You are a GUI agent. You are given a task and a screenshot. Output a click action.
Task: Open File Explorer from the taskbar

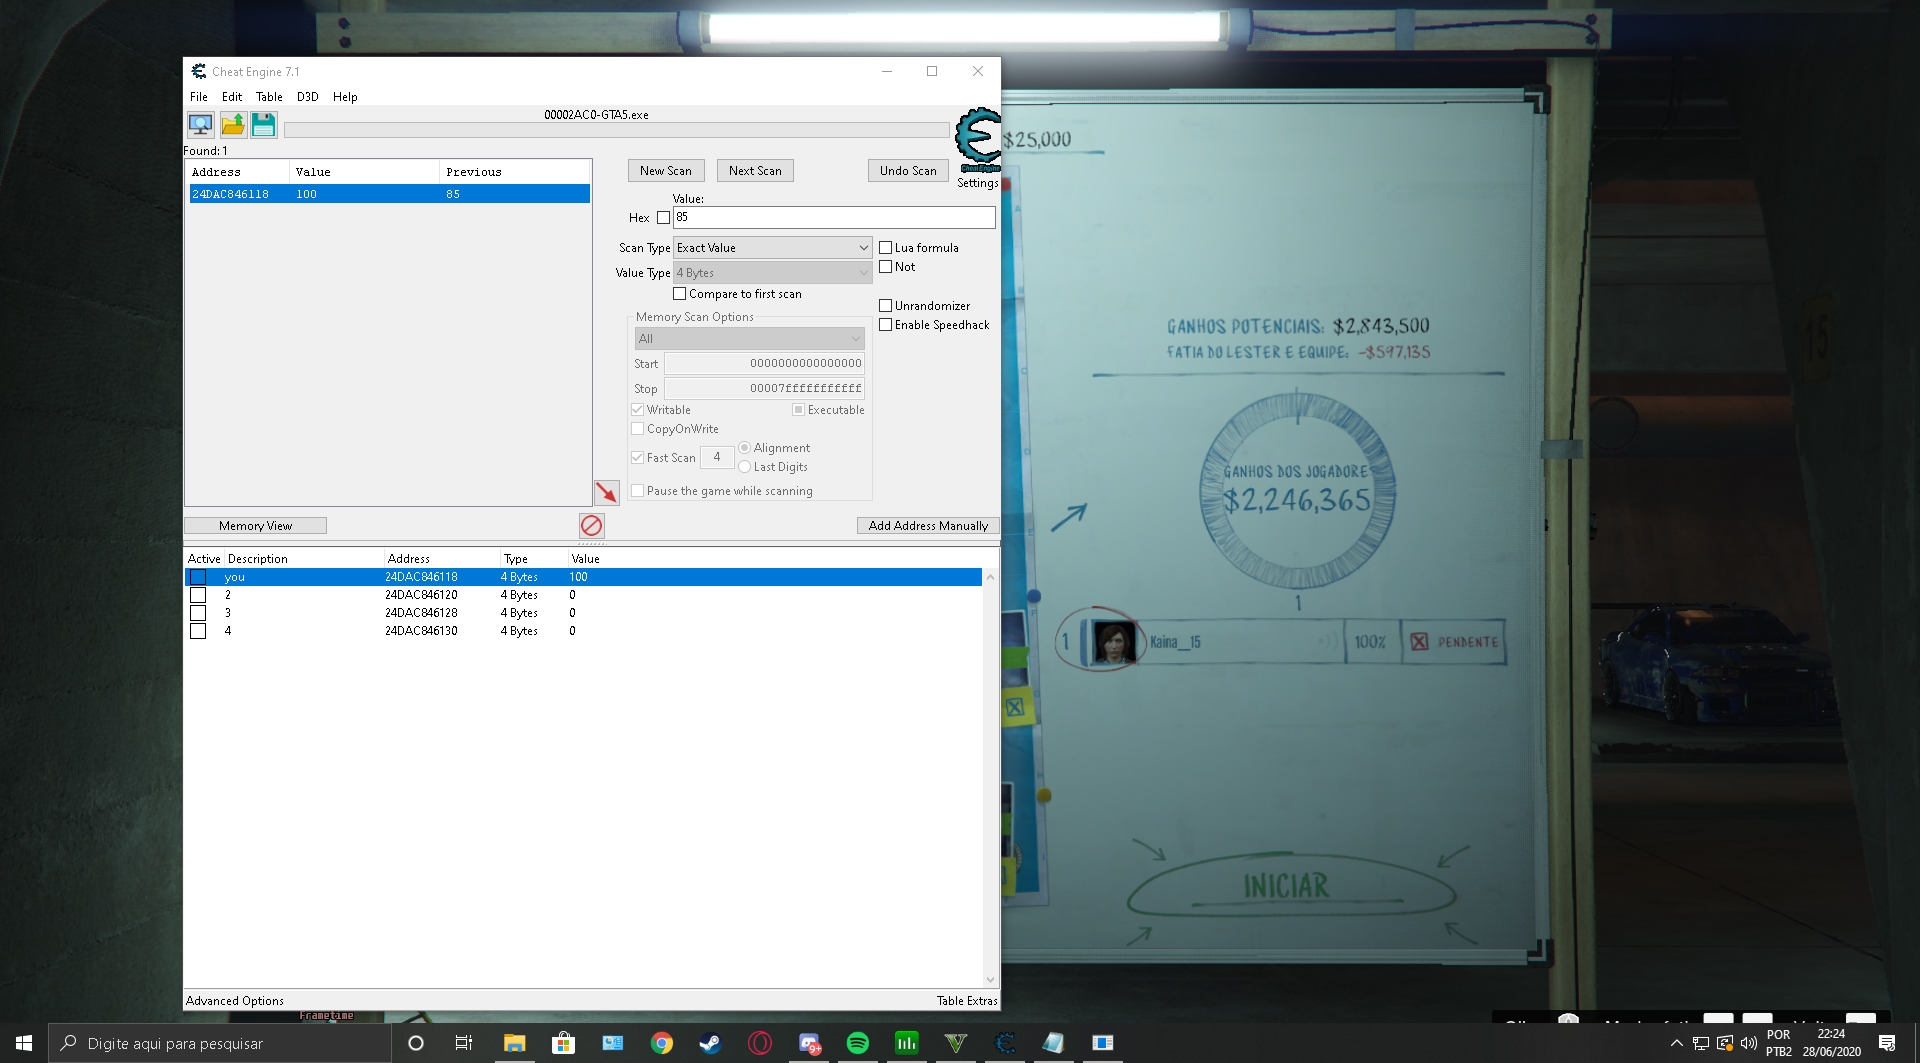click(x=514, y=1043)
